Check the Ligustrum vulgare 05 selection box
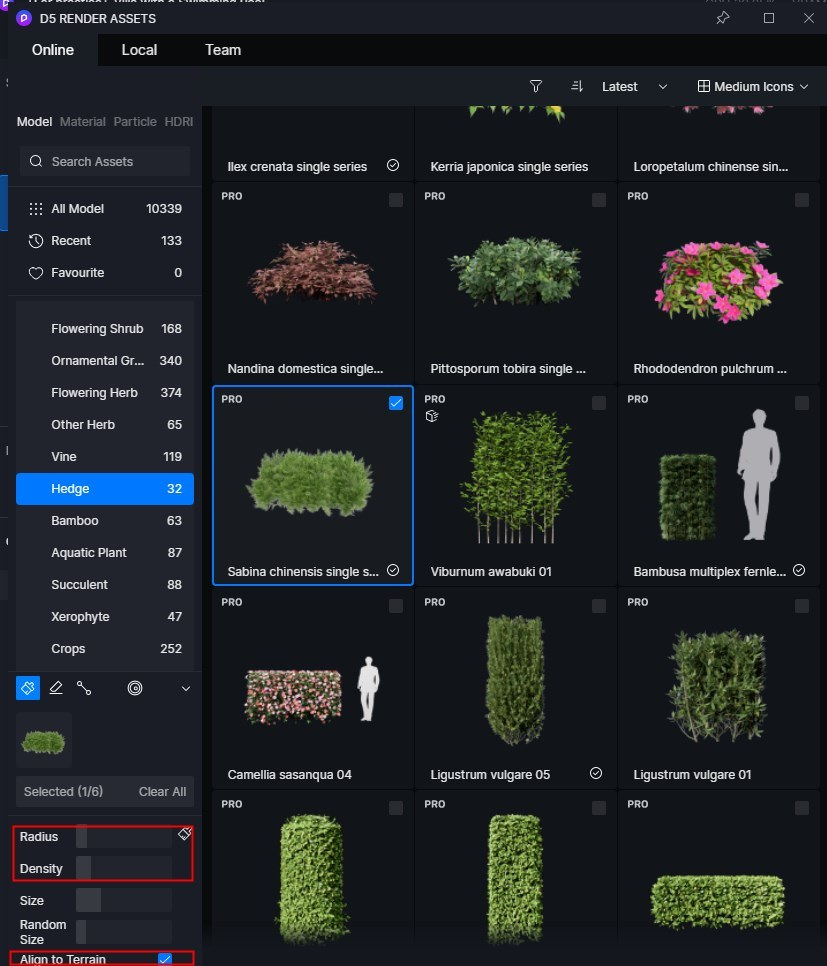This screenshot has height=966, width=827. point(598,606)
